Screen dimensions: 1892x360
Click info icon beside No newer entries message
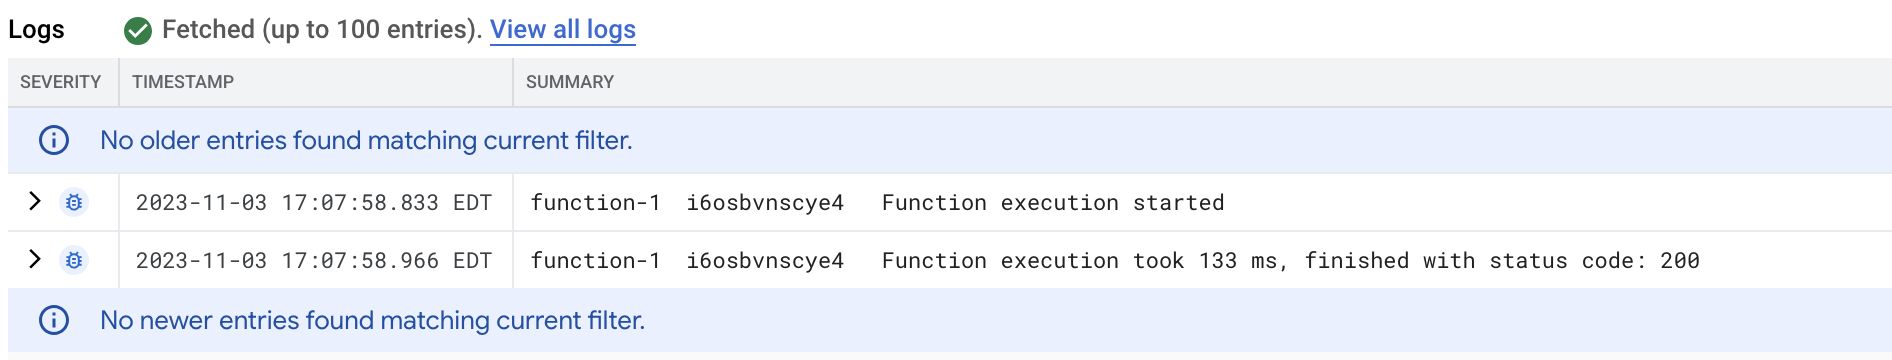coord(54,320)
